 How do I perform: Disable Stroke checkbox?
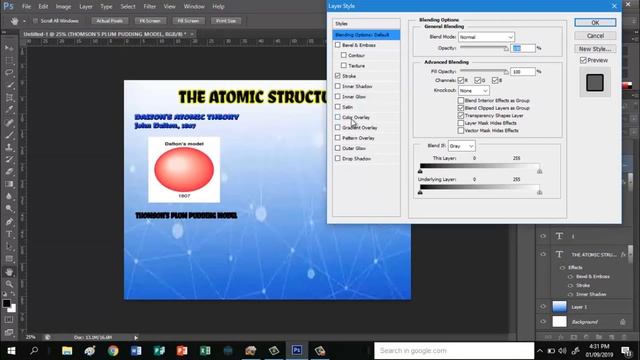click(x=338, y=76)
